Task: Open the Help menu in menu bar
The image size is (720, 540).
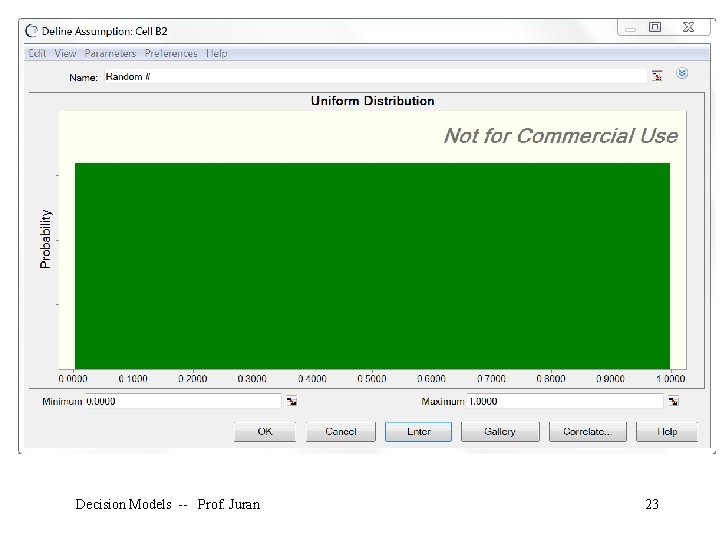Action: coord(216,53)
